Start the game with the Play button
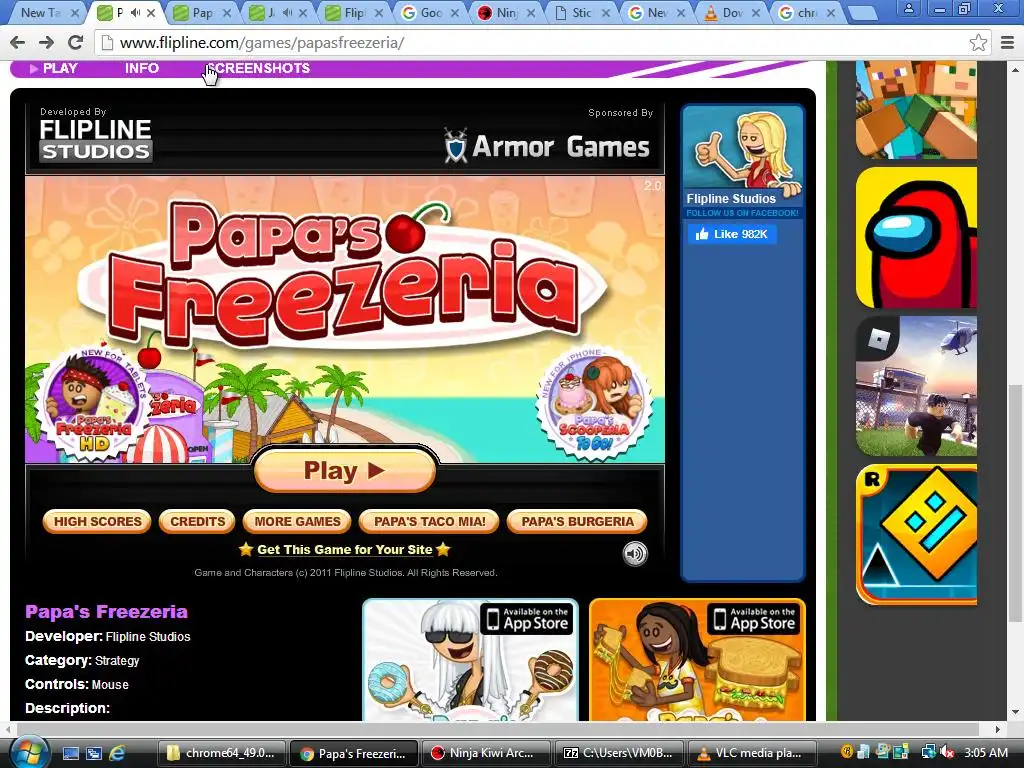Viewport: 1024px width, 768px height. pos(345,471)
